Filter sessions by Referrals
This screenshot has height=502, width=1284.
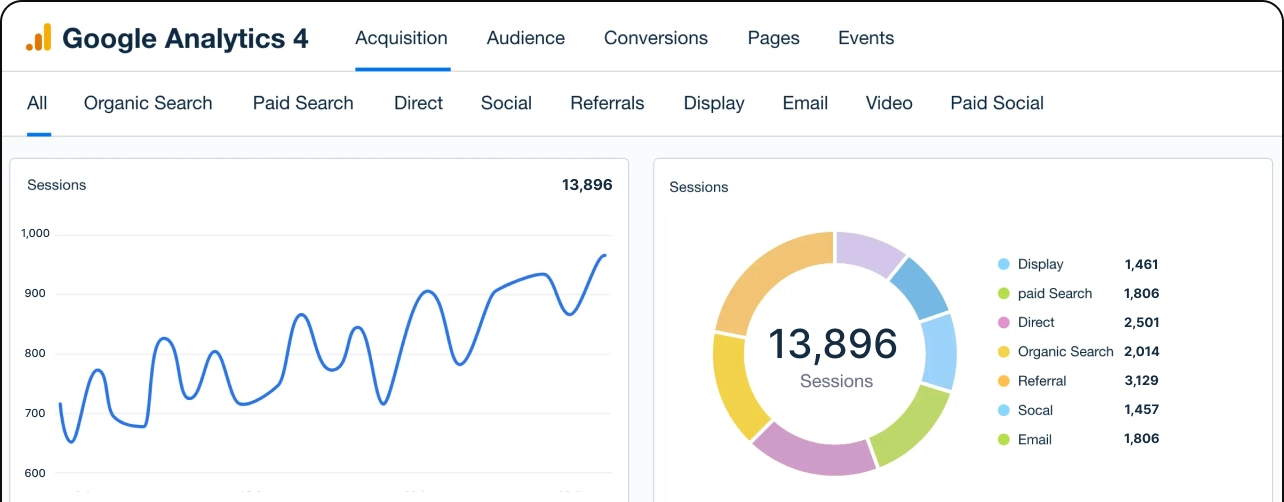[607, 103]
